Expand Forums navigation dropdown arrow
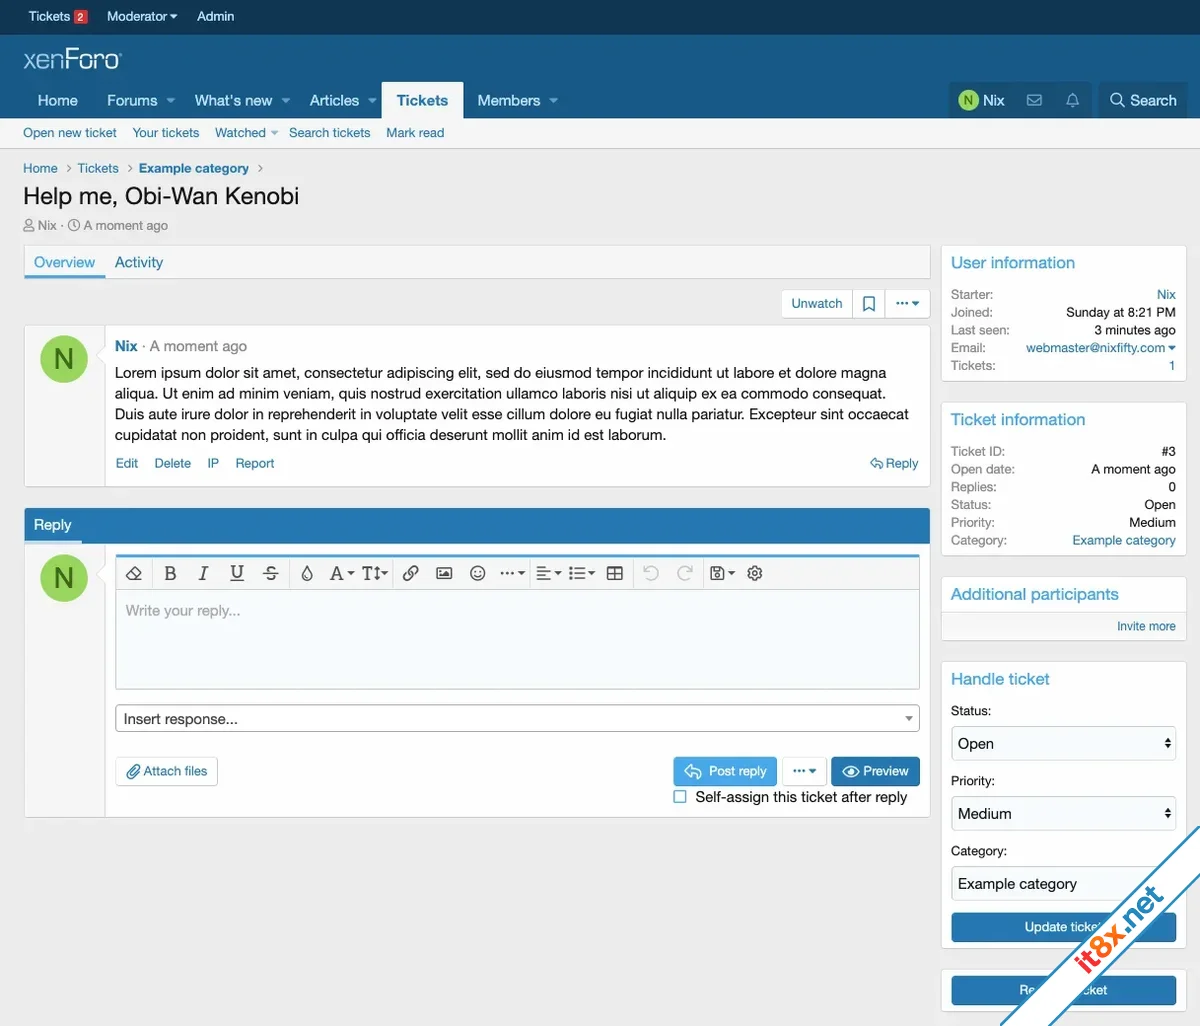 coord(170,101)
